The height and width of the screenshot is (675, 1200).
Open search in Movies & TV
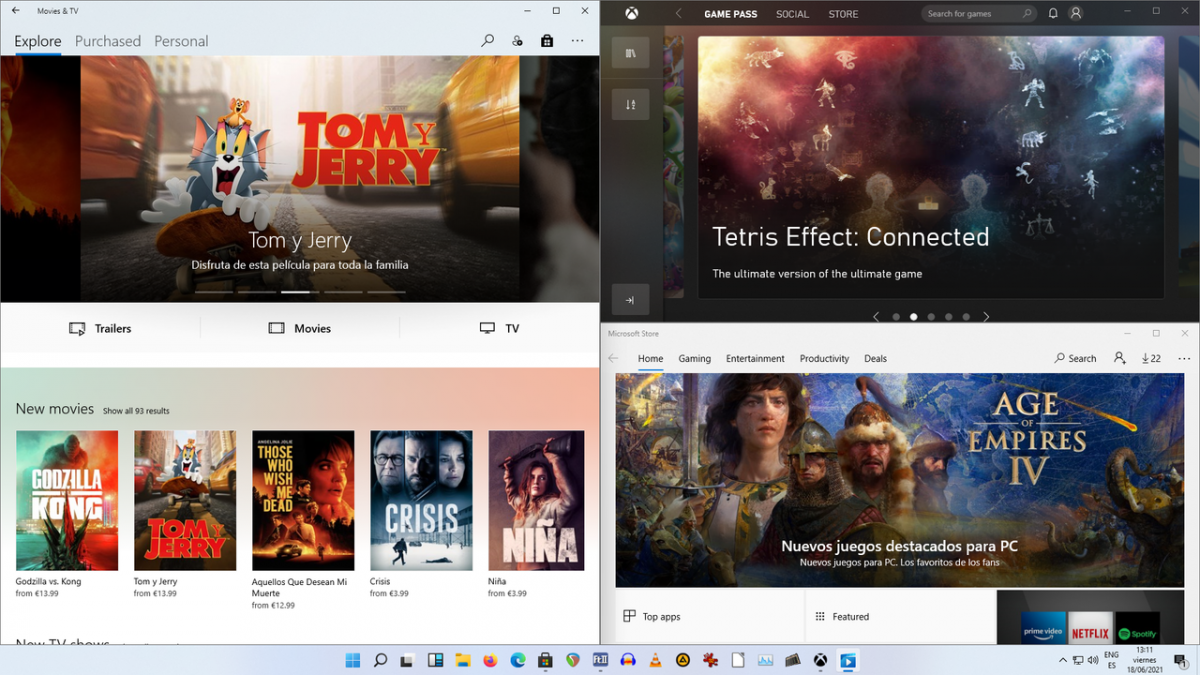tap(487, 41)
